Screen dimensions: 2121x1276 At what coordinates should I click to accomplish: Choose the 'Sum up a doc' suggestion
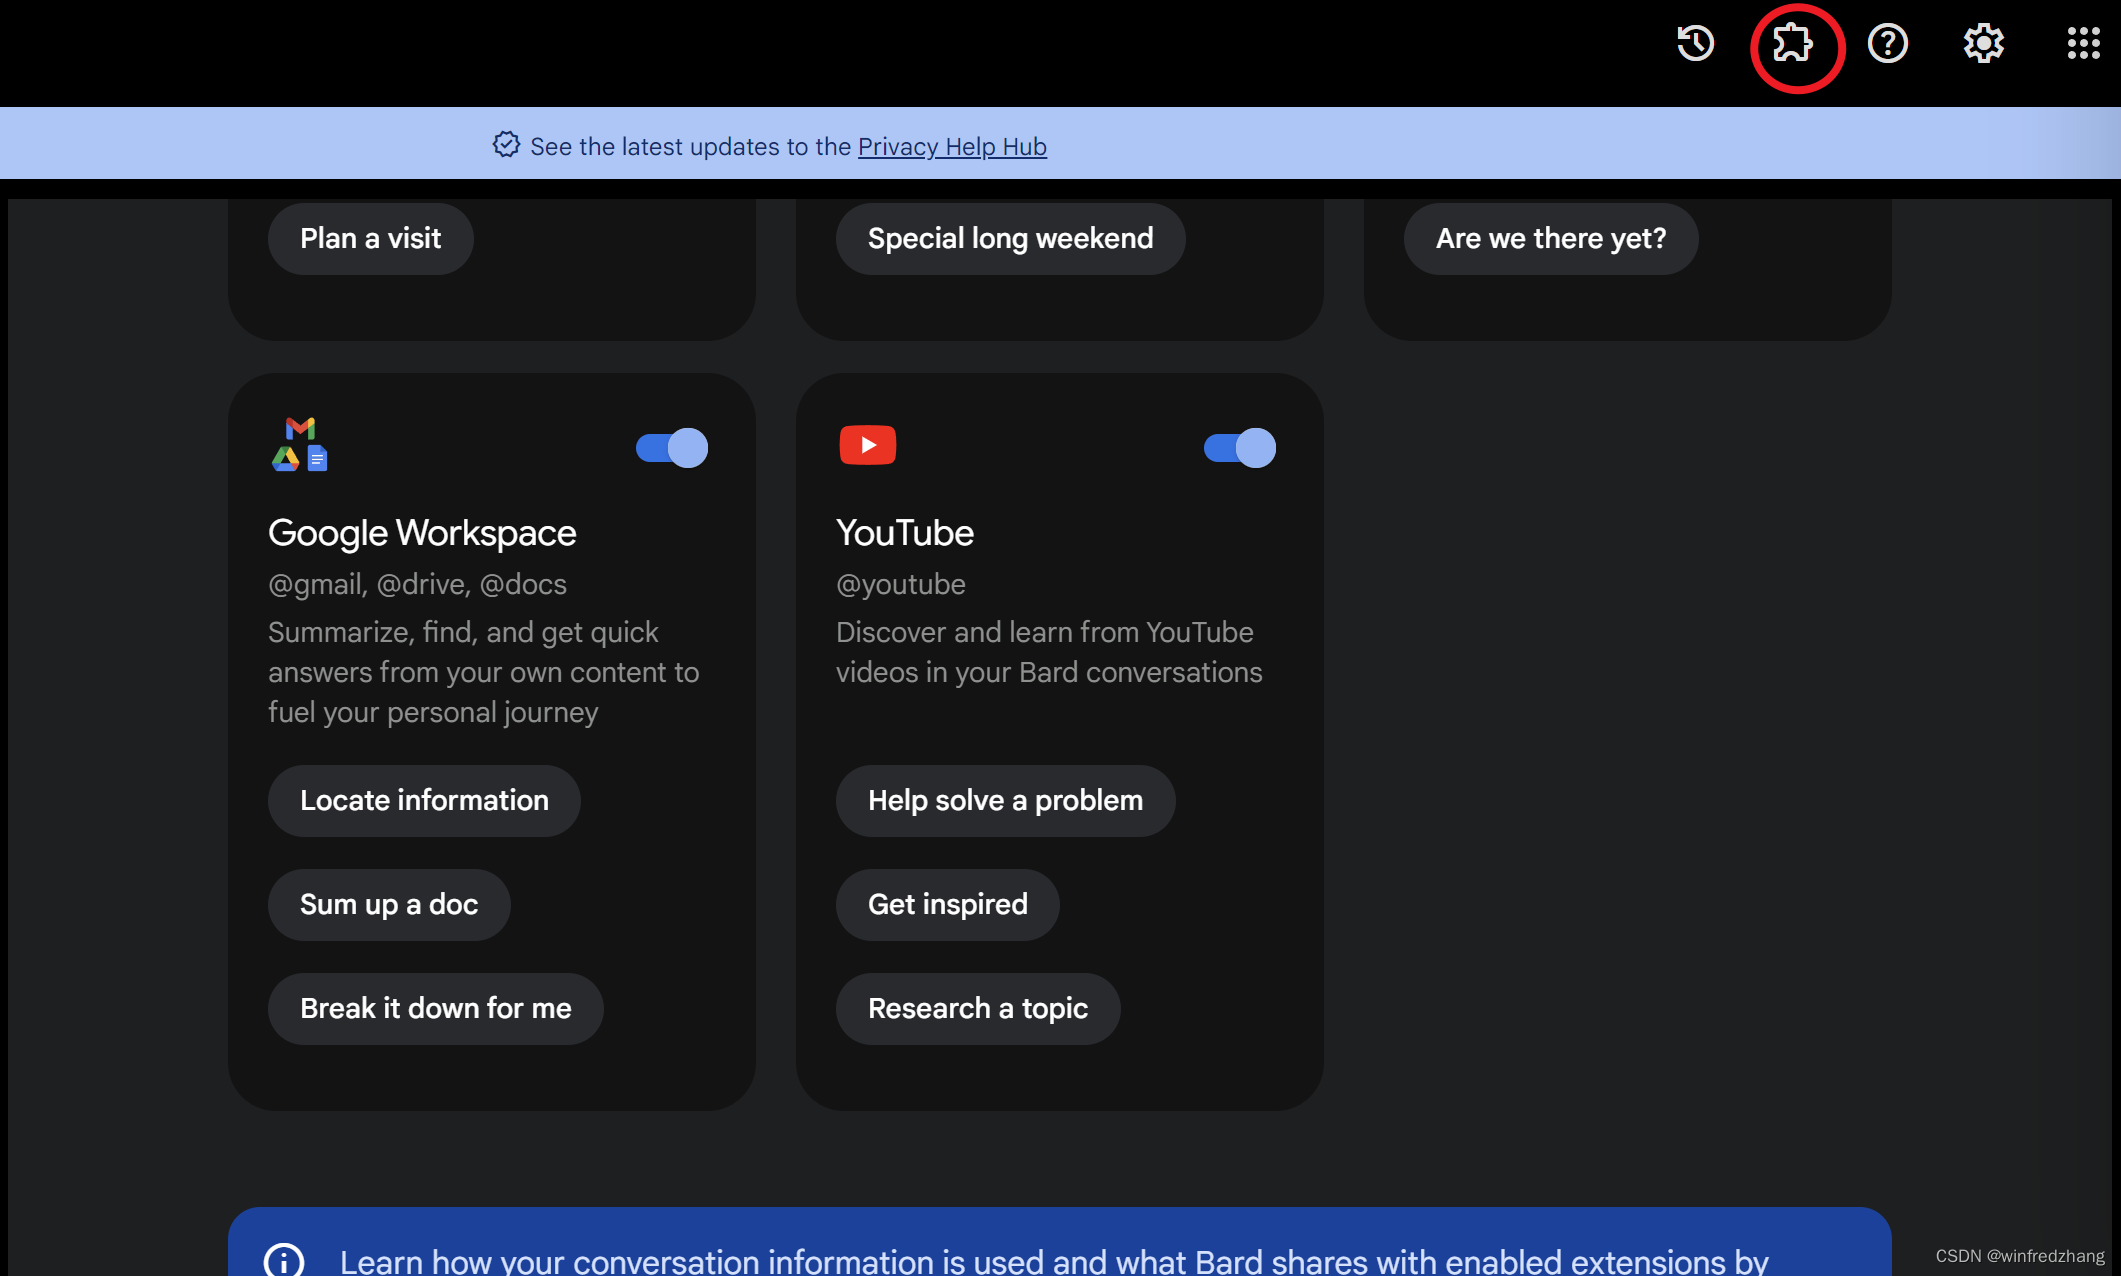[x=389, y=905]
